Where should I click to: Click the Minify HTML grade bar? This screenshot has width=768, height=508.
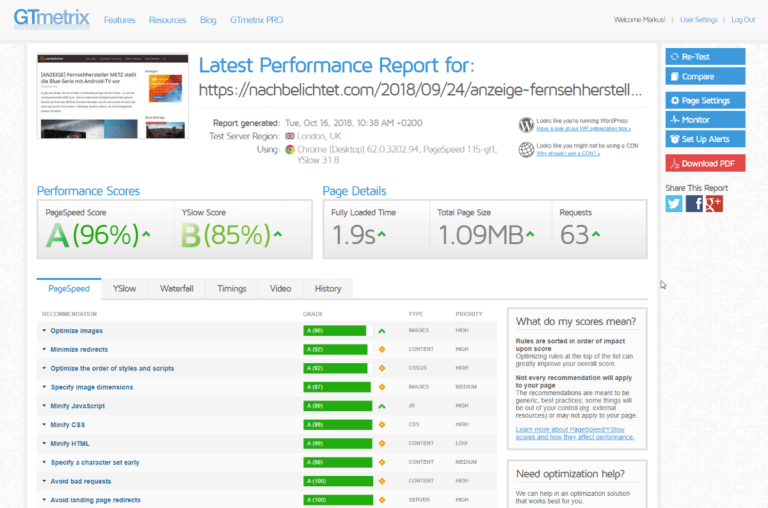[335, 443]
